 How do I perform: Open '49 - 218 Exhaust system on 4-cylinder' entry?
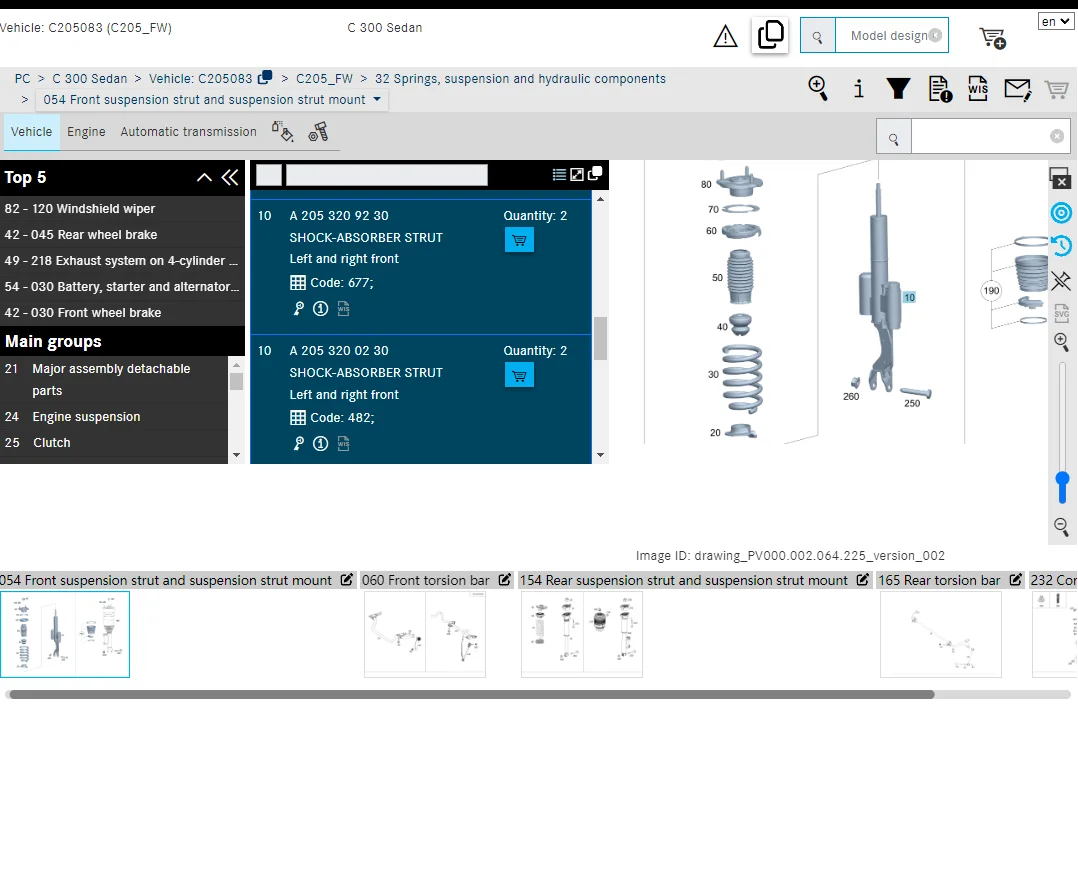coord(122,261)
